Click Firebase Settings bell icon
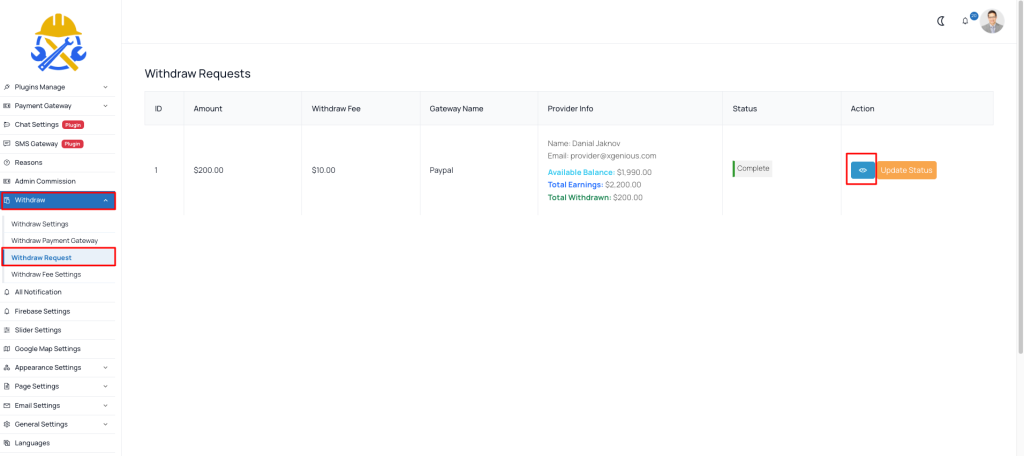The image size is (1024, 456). 7,312
